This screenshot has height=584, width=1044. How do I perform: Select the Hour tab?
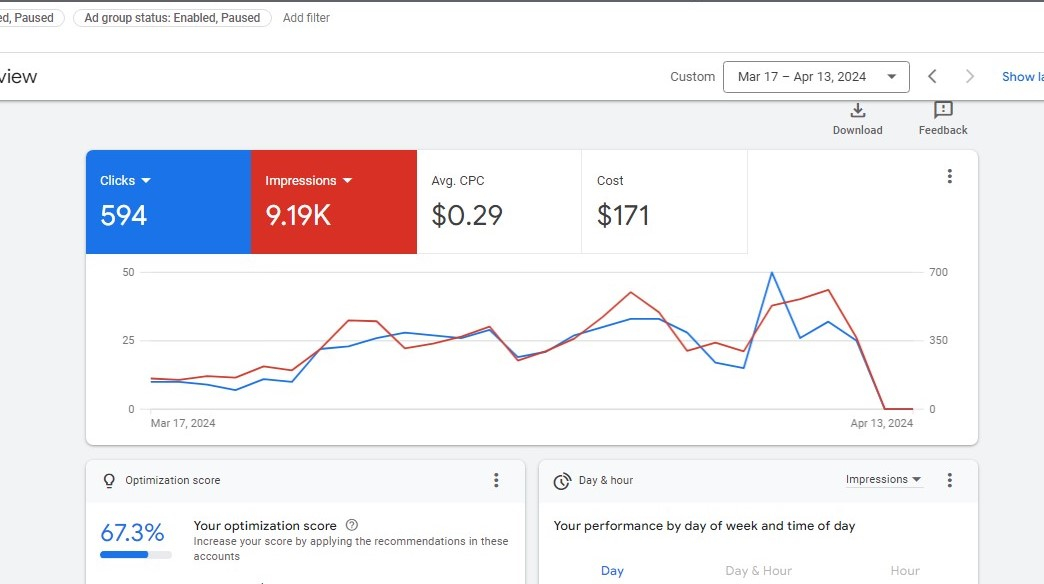[904, 571]
